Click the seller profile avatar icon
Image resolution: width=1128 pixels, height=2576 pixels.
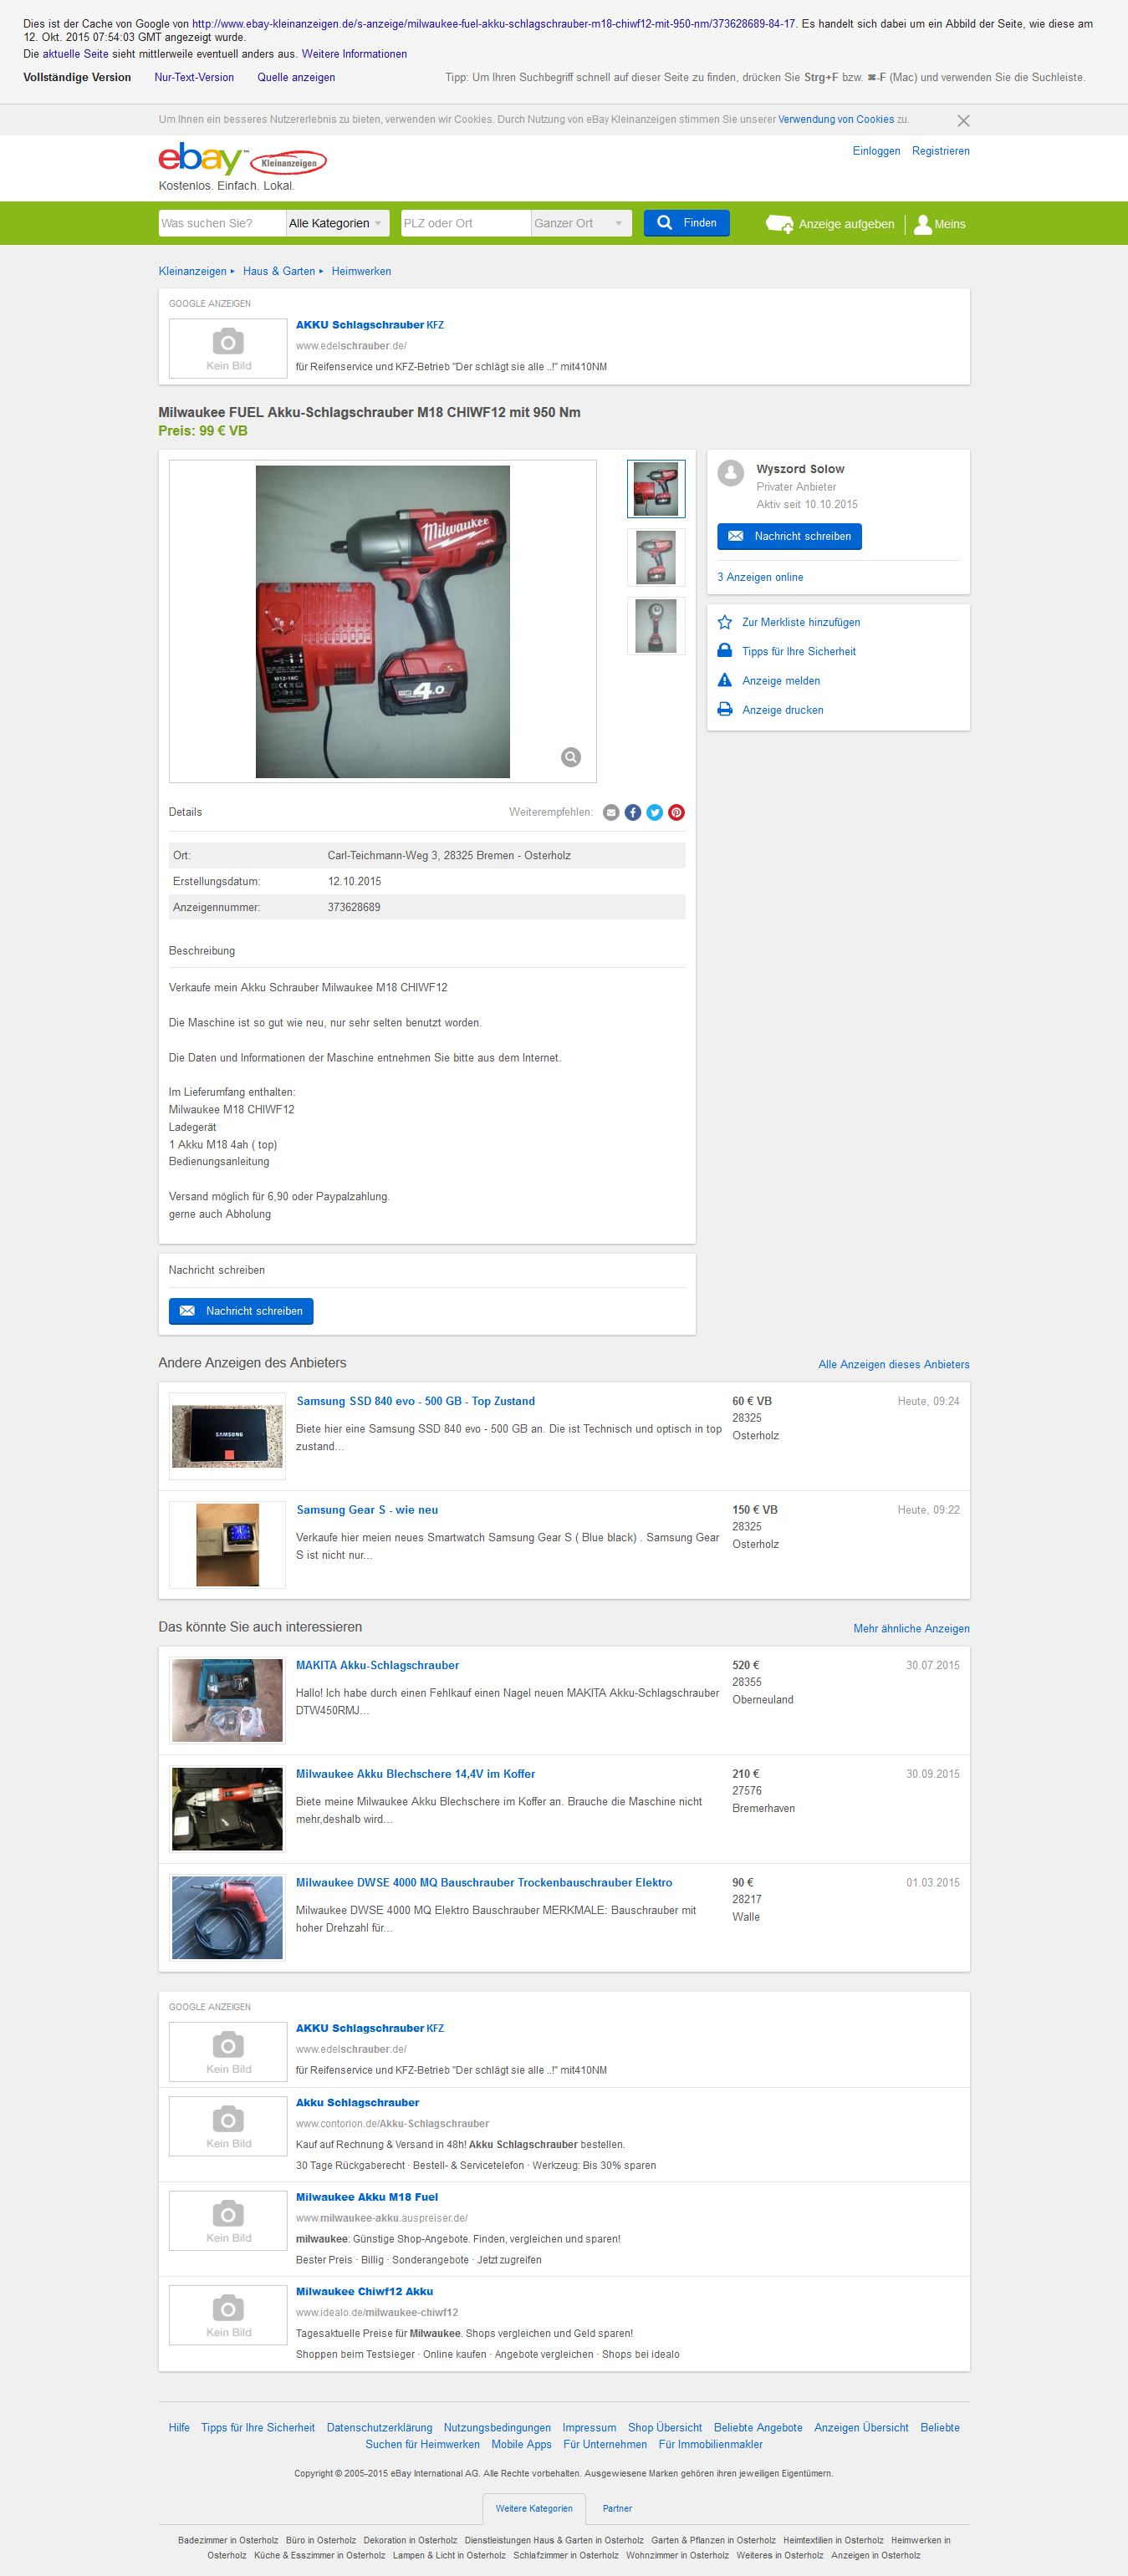pos(731,473)
